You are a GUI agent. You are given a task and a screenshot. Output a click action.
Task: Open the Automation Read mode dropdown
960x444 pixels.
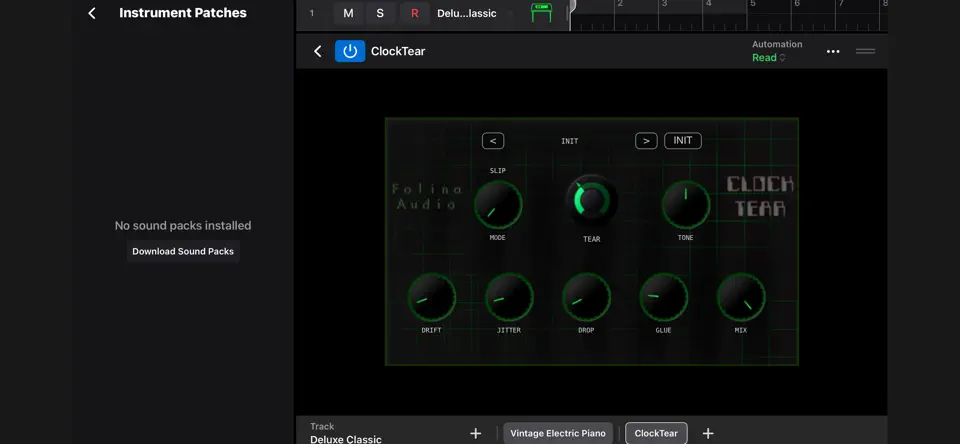tap(769, 58)
